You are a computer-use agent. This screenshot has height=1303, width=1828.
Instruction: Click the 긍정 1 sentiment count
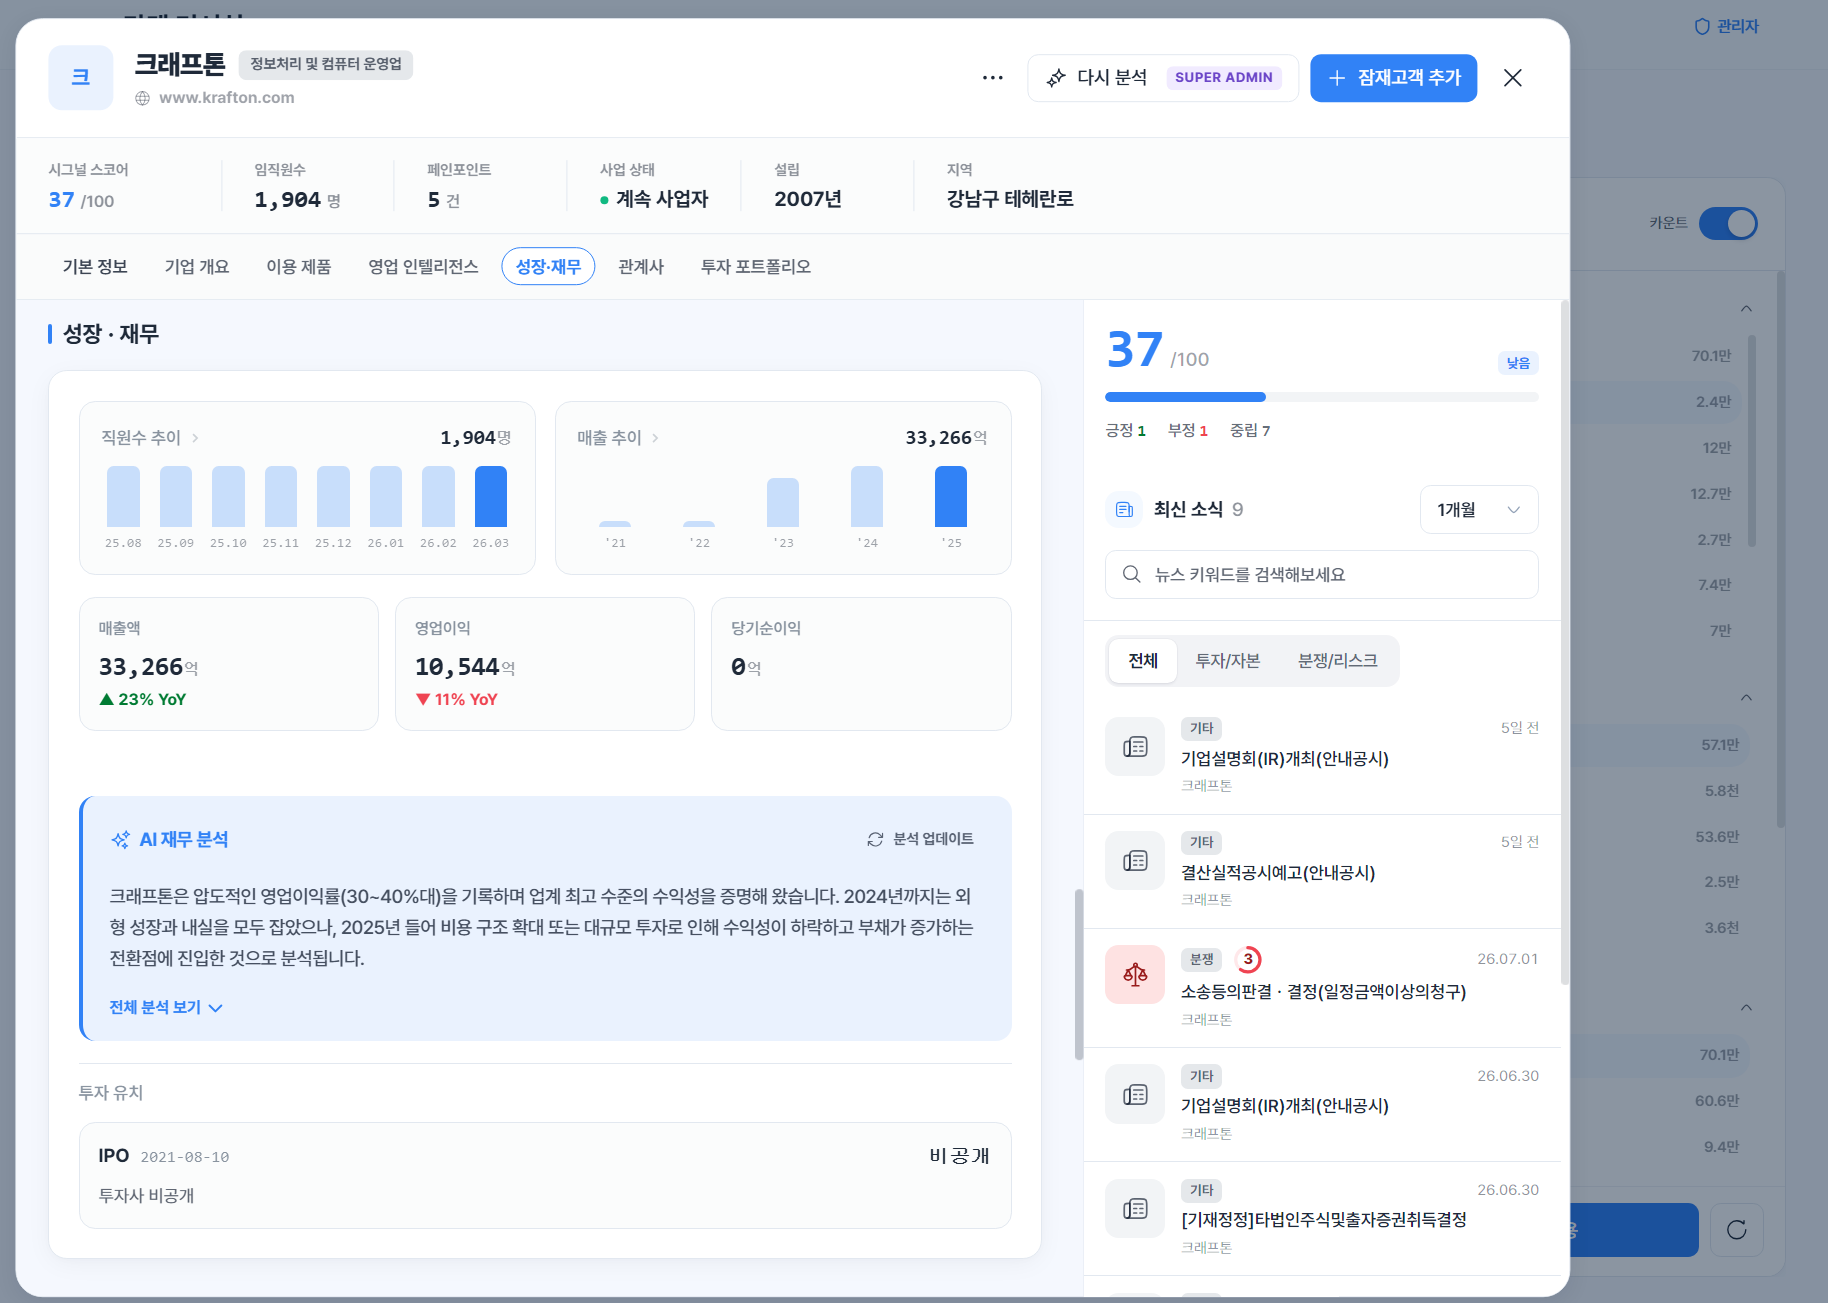1125,431
